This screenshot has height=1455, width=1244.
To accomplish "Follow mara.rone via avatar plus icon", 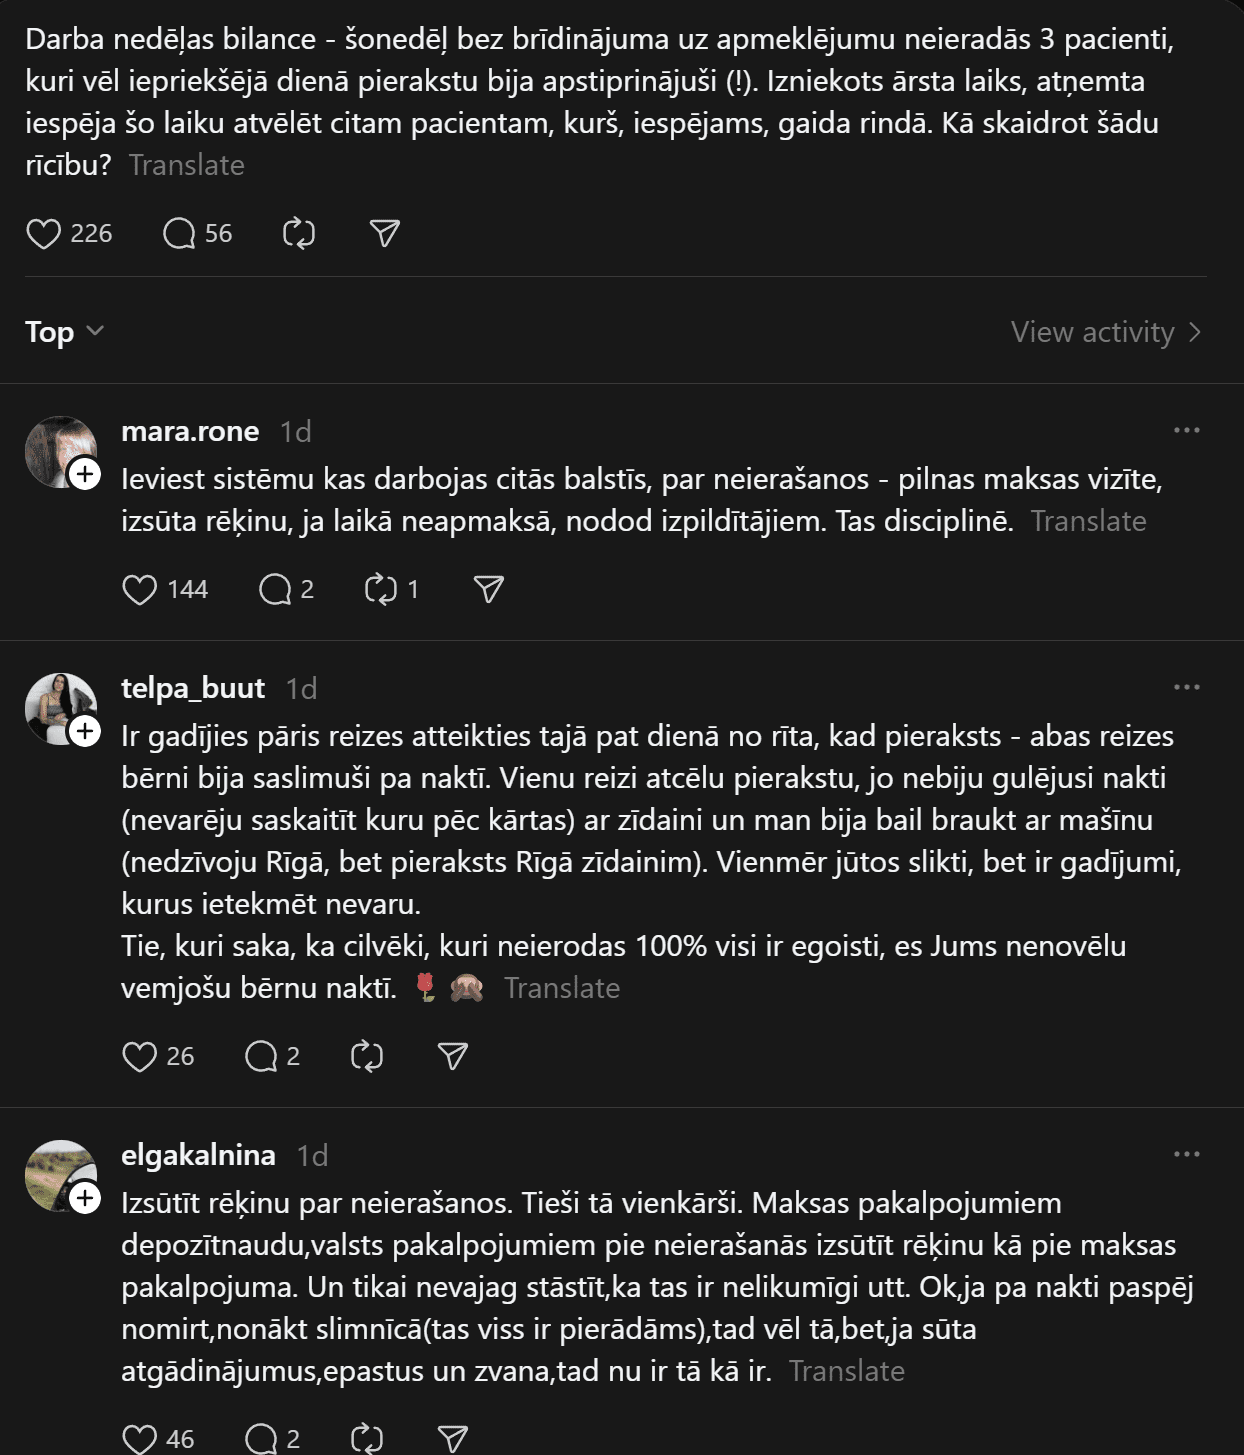I will [x=85, y=474].
